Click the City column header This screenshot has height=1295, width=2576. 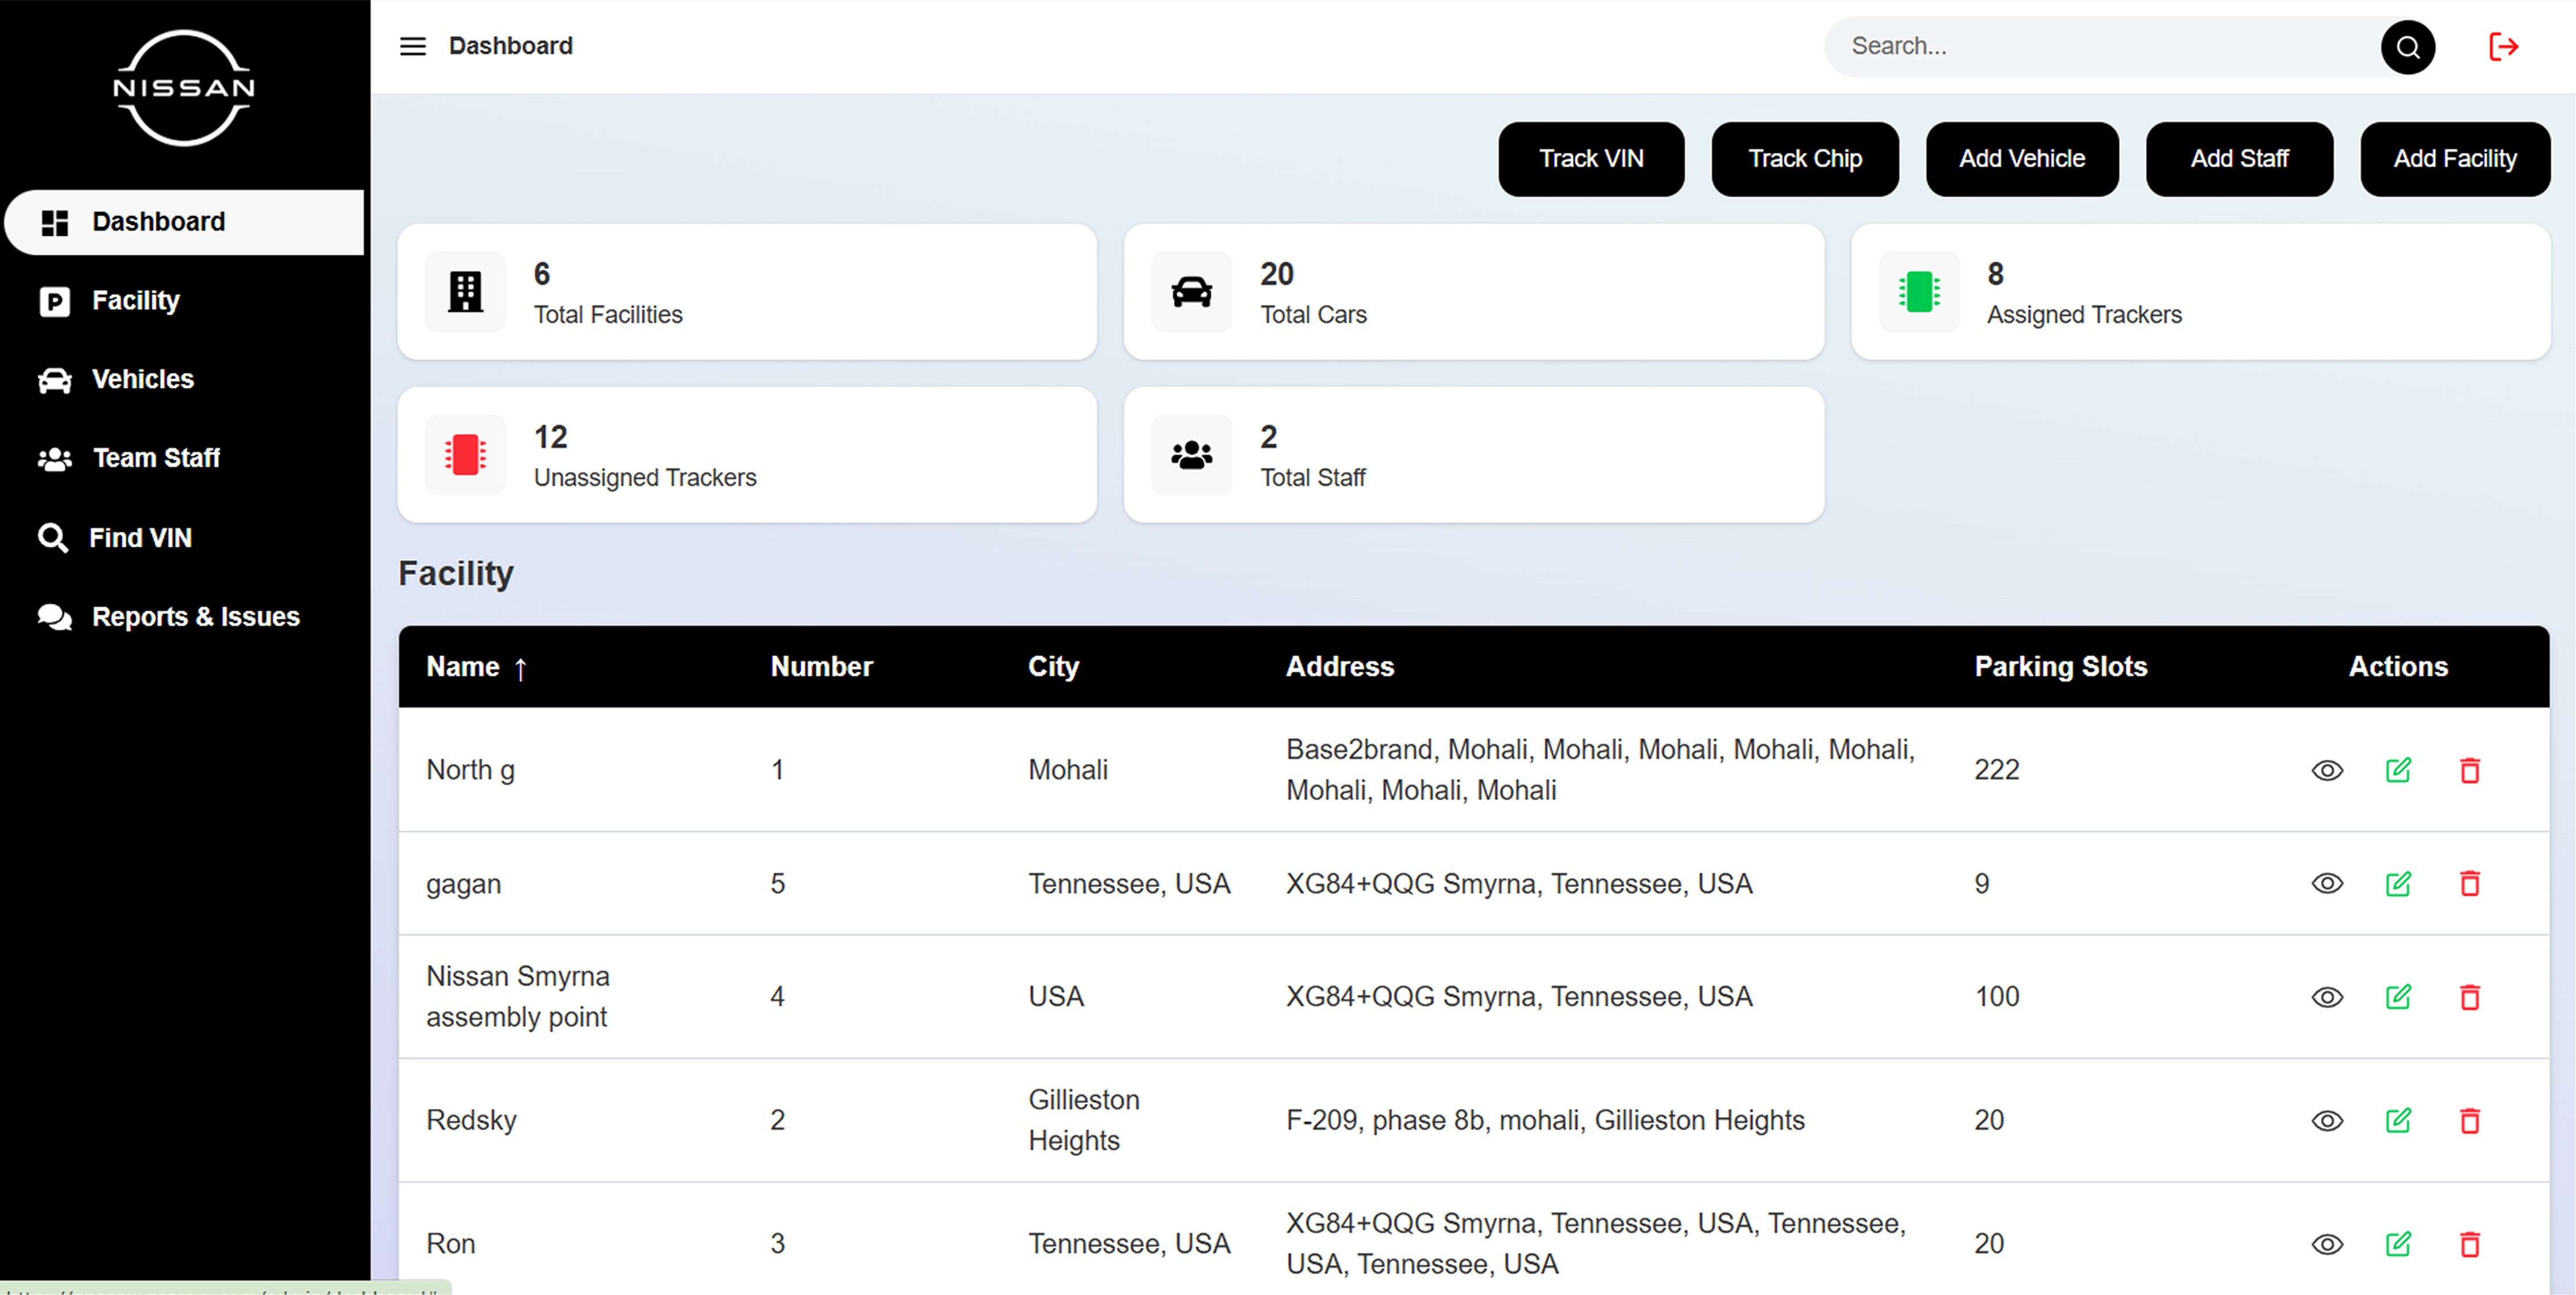point(1053,667)
